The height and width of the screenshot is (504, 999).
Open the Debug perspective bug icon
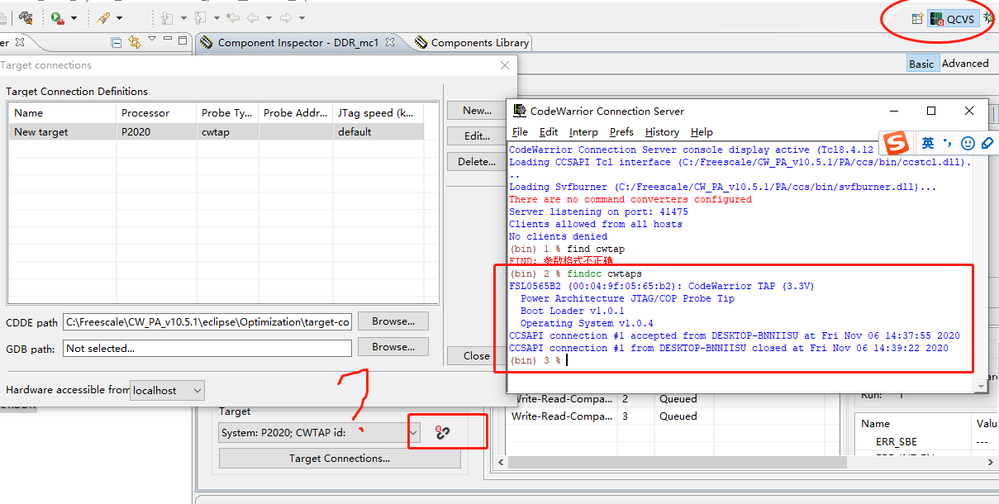(x=990, y=19)
